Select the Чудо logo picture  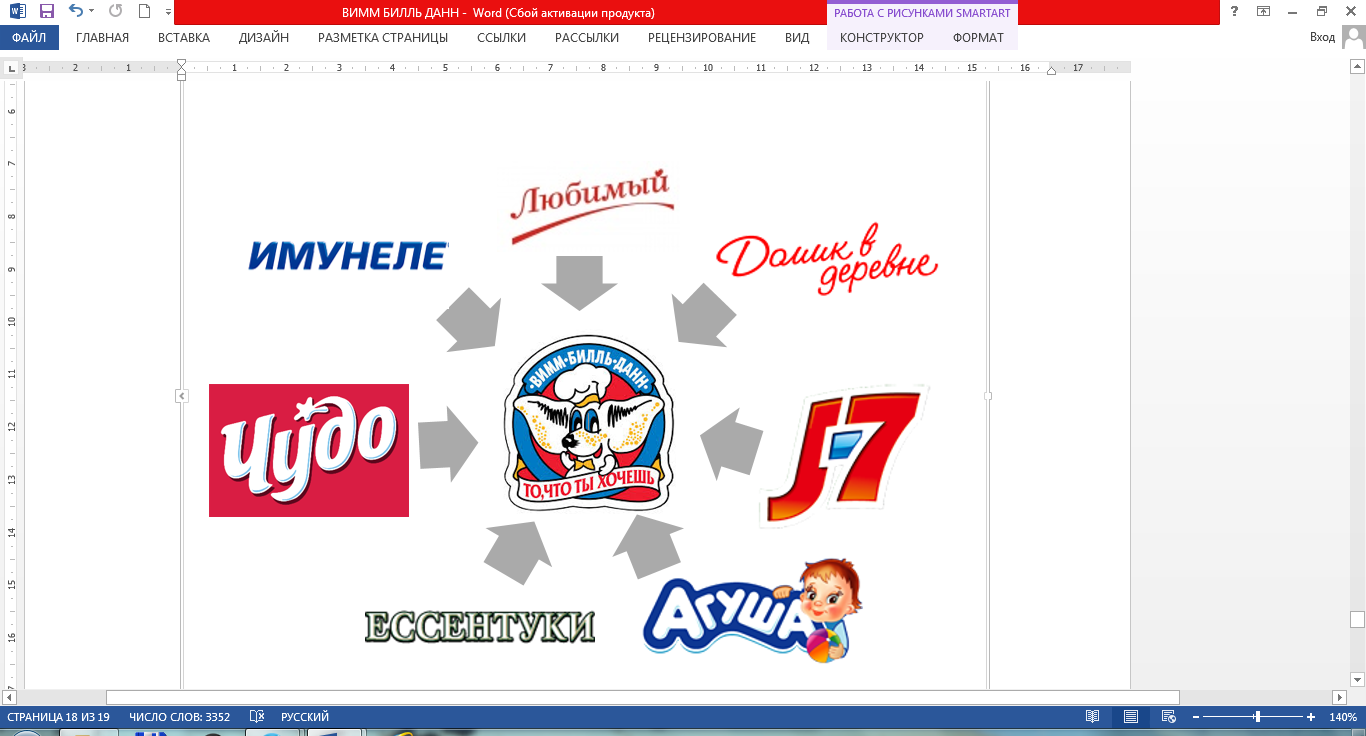point(309,450)
